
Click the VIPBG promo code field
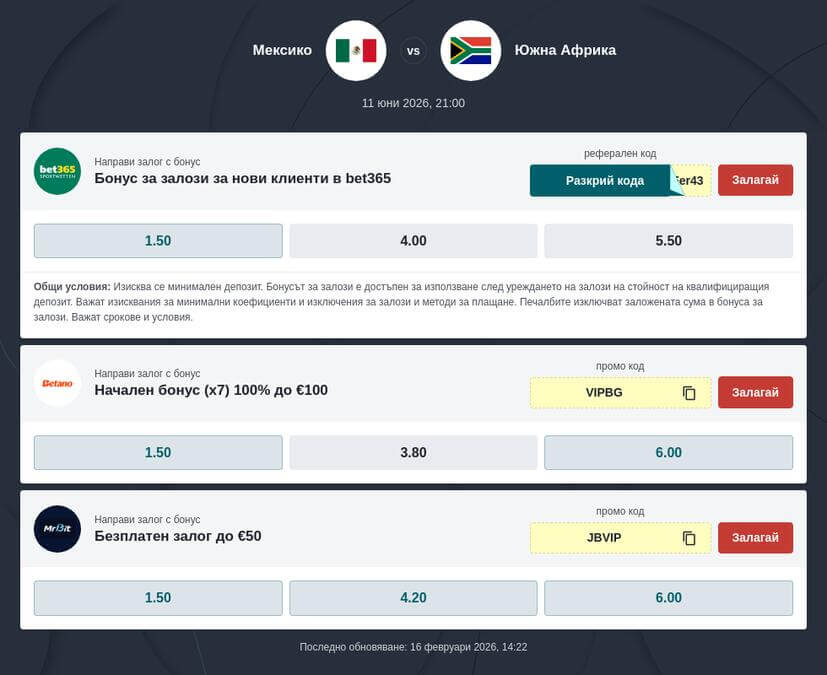[x=604, y=393]
